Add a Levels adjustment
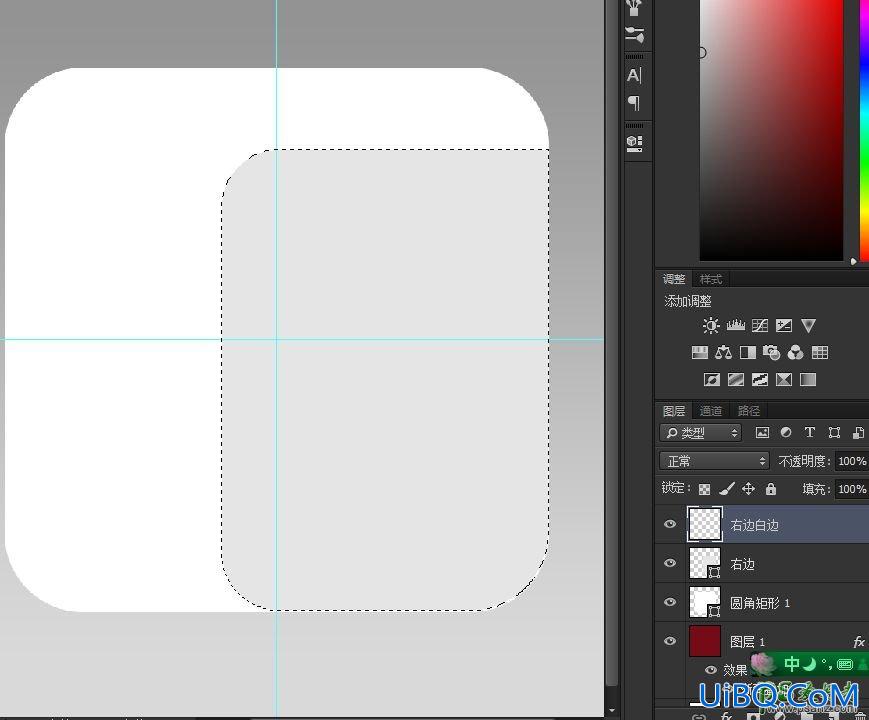This screenshot has height=720, width=869. pyautogui.click(x=735, y=325)
